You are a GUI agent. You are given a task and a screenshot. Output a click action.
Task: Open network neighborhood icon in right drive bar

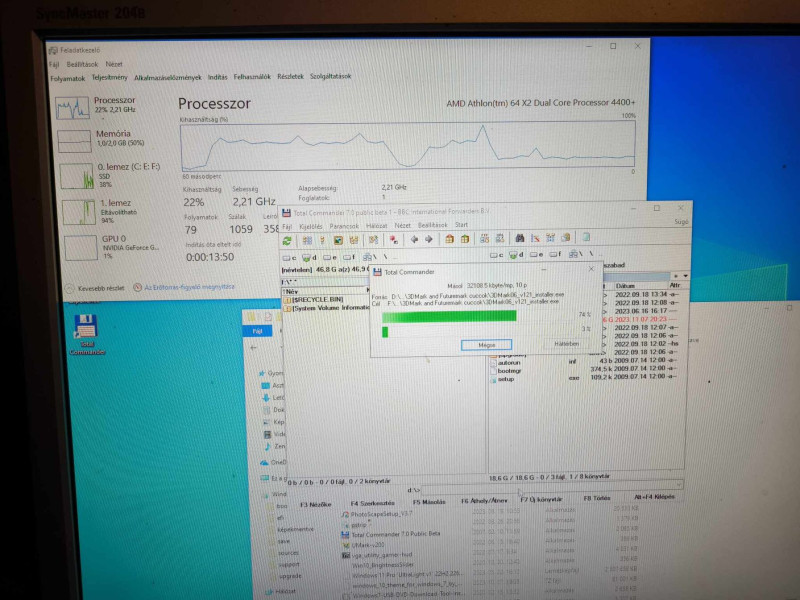pyautogui.click(x=576, y=253)
